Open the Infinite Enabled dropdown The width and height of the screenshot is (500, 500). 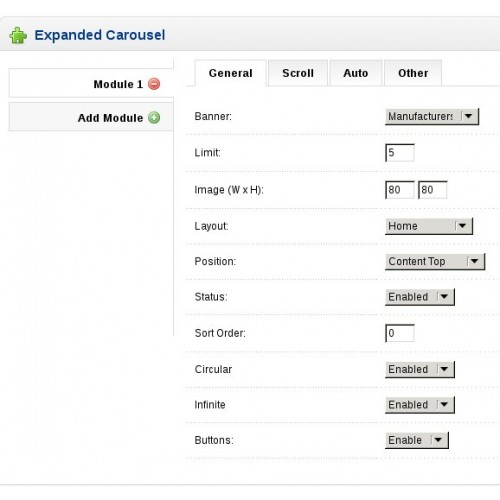pyautogui.click(x=420, y=405)
